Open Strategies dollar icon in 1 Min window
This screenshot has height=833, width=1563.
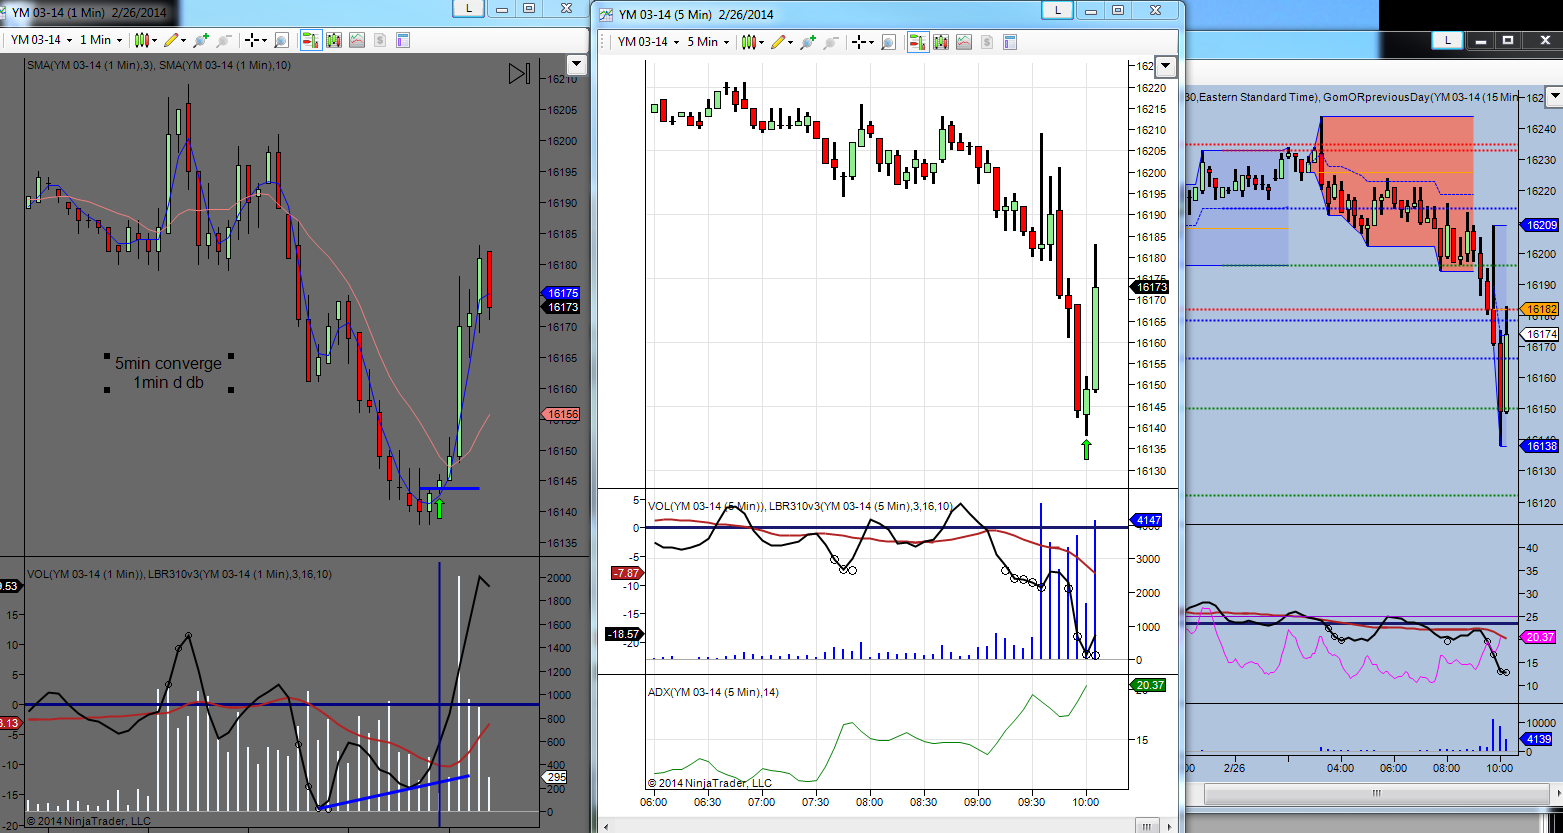click(x=379, y=40)
